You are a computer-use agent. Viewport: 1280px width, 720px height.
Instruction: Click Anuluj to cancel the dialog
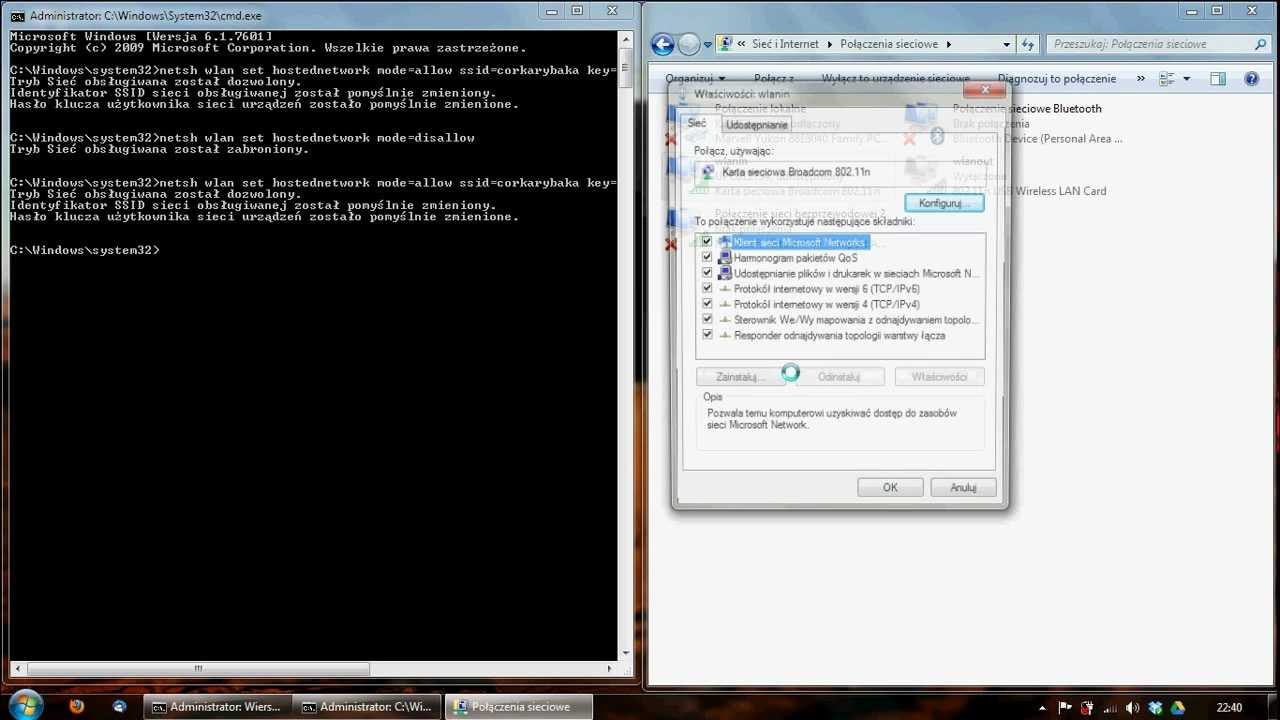963,488
